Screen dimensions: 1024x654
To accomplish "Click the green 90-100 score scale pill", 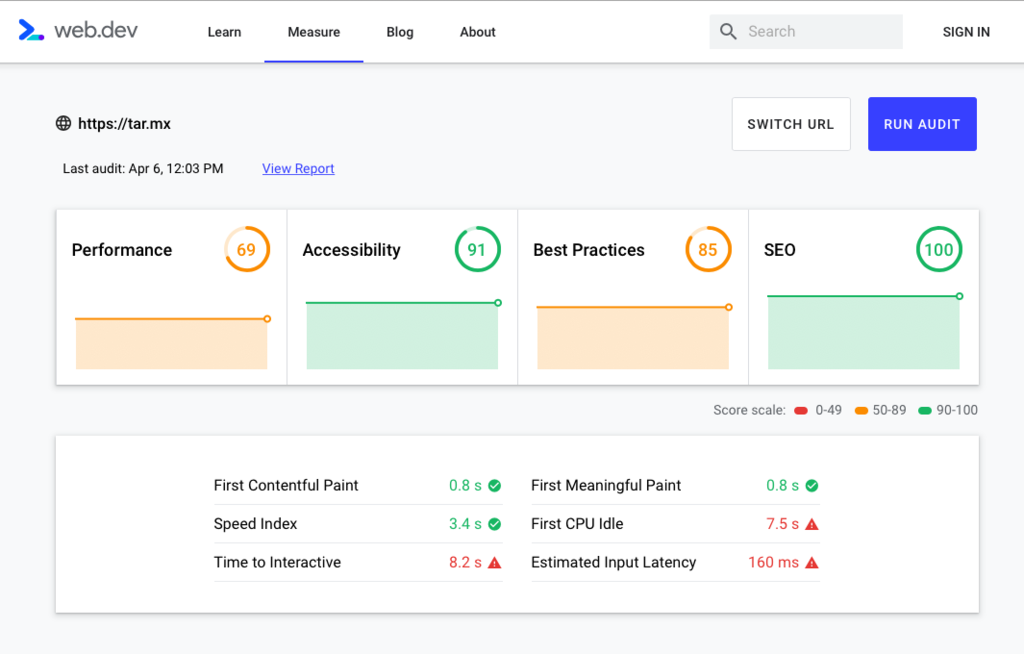I will (925, 410).
